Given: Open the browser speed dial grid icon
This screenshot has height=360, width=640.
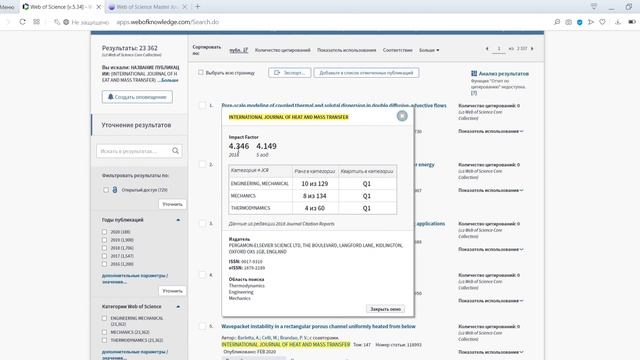Looking at the screenshot, I should tap(37, 22).
